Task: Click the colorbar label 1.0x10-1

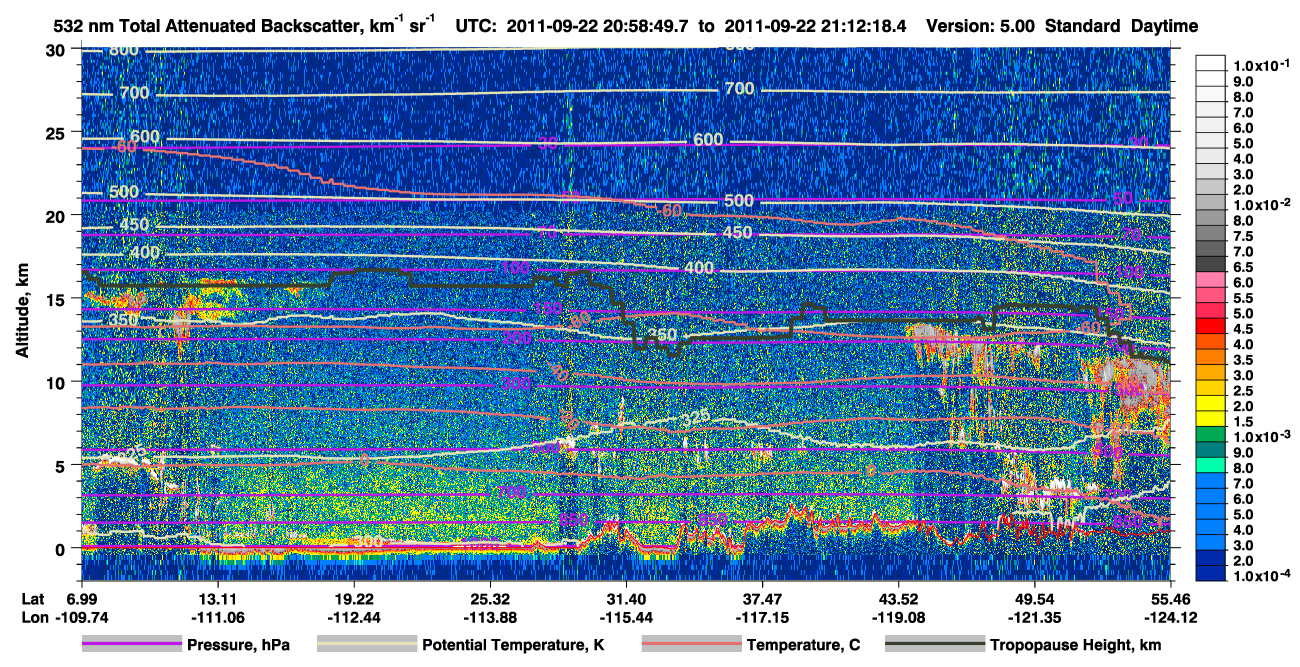Action: pyautogui.click(x=1264, y=65)
